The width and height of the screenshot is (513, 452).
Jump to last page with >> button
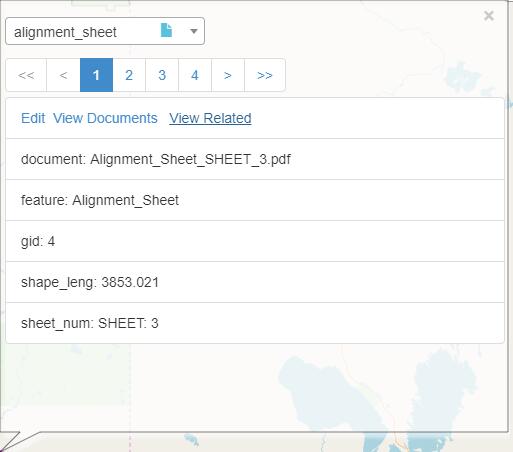[x=265, y=75]
